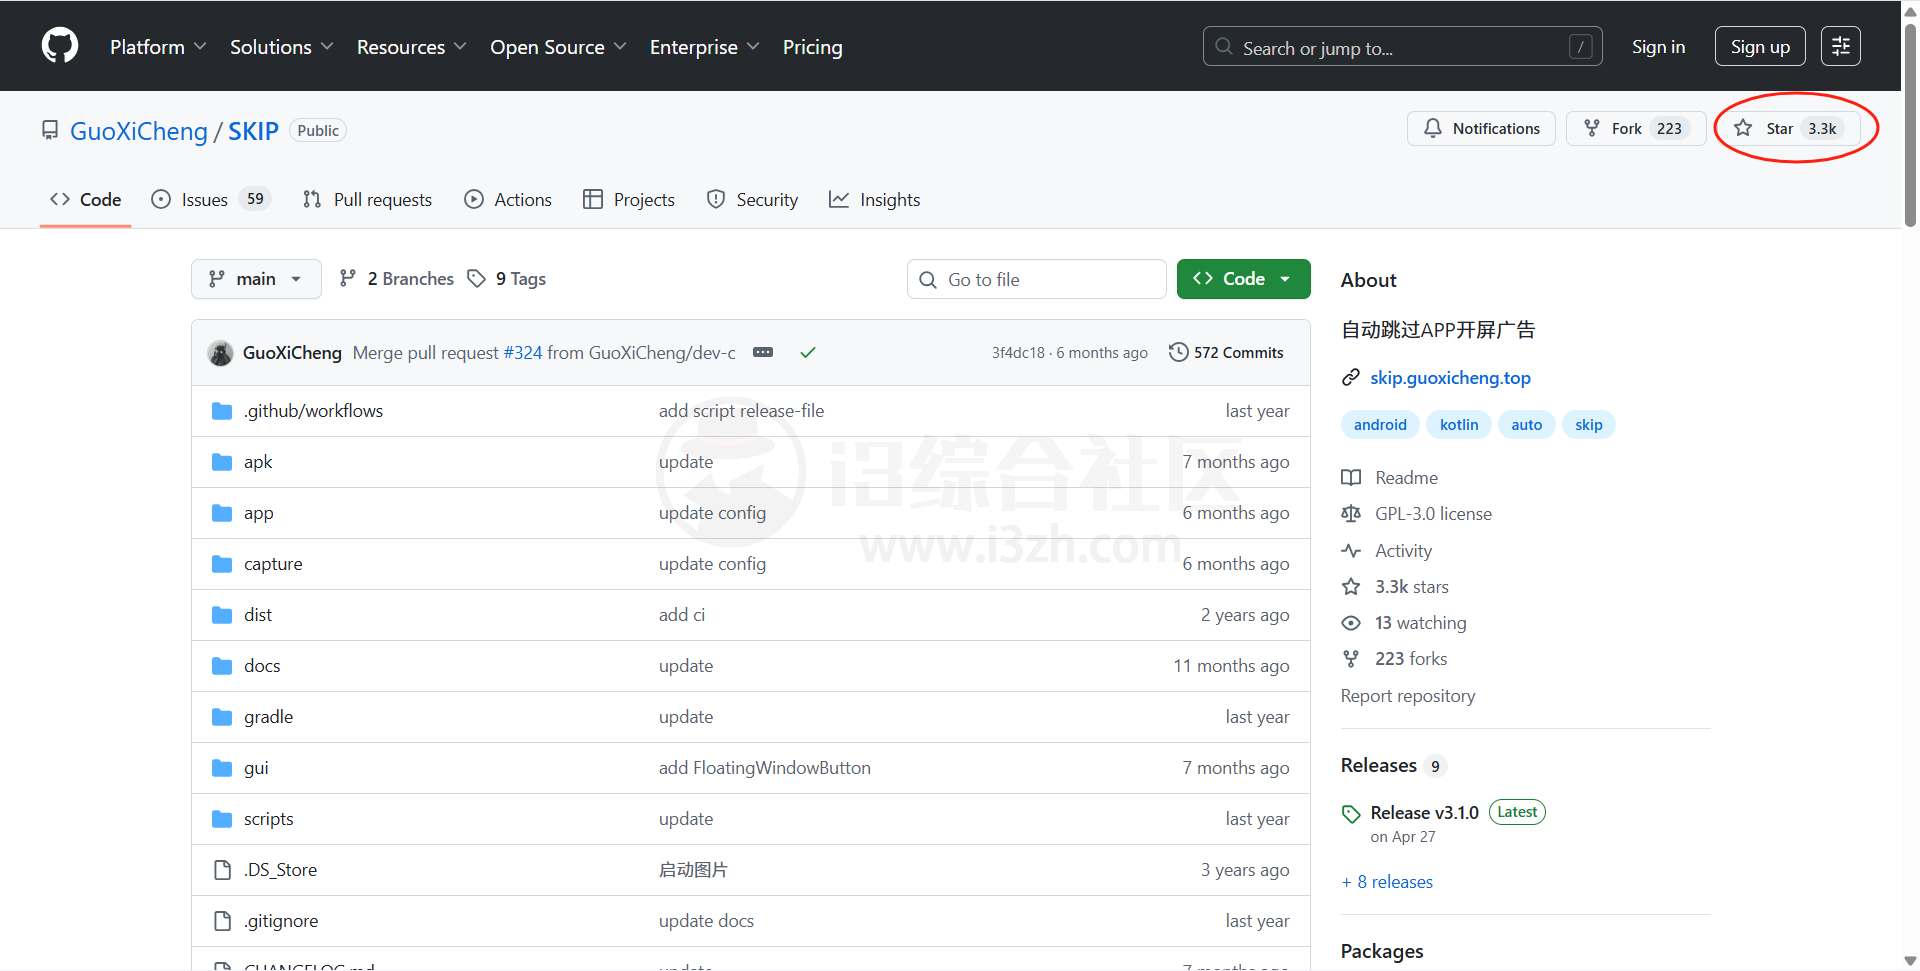1920x971 pixels.
Task: View commit status green checkmark
Action: point(808,352)
